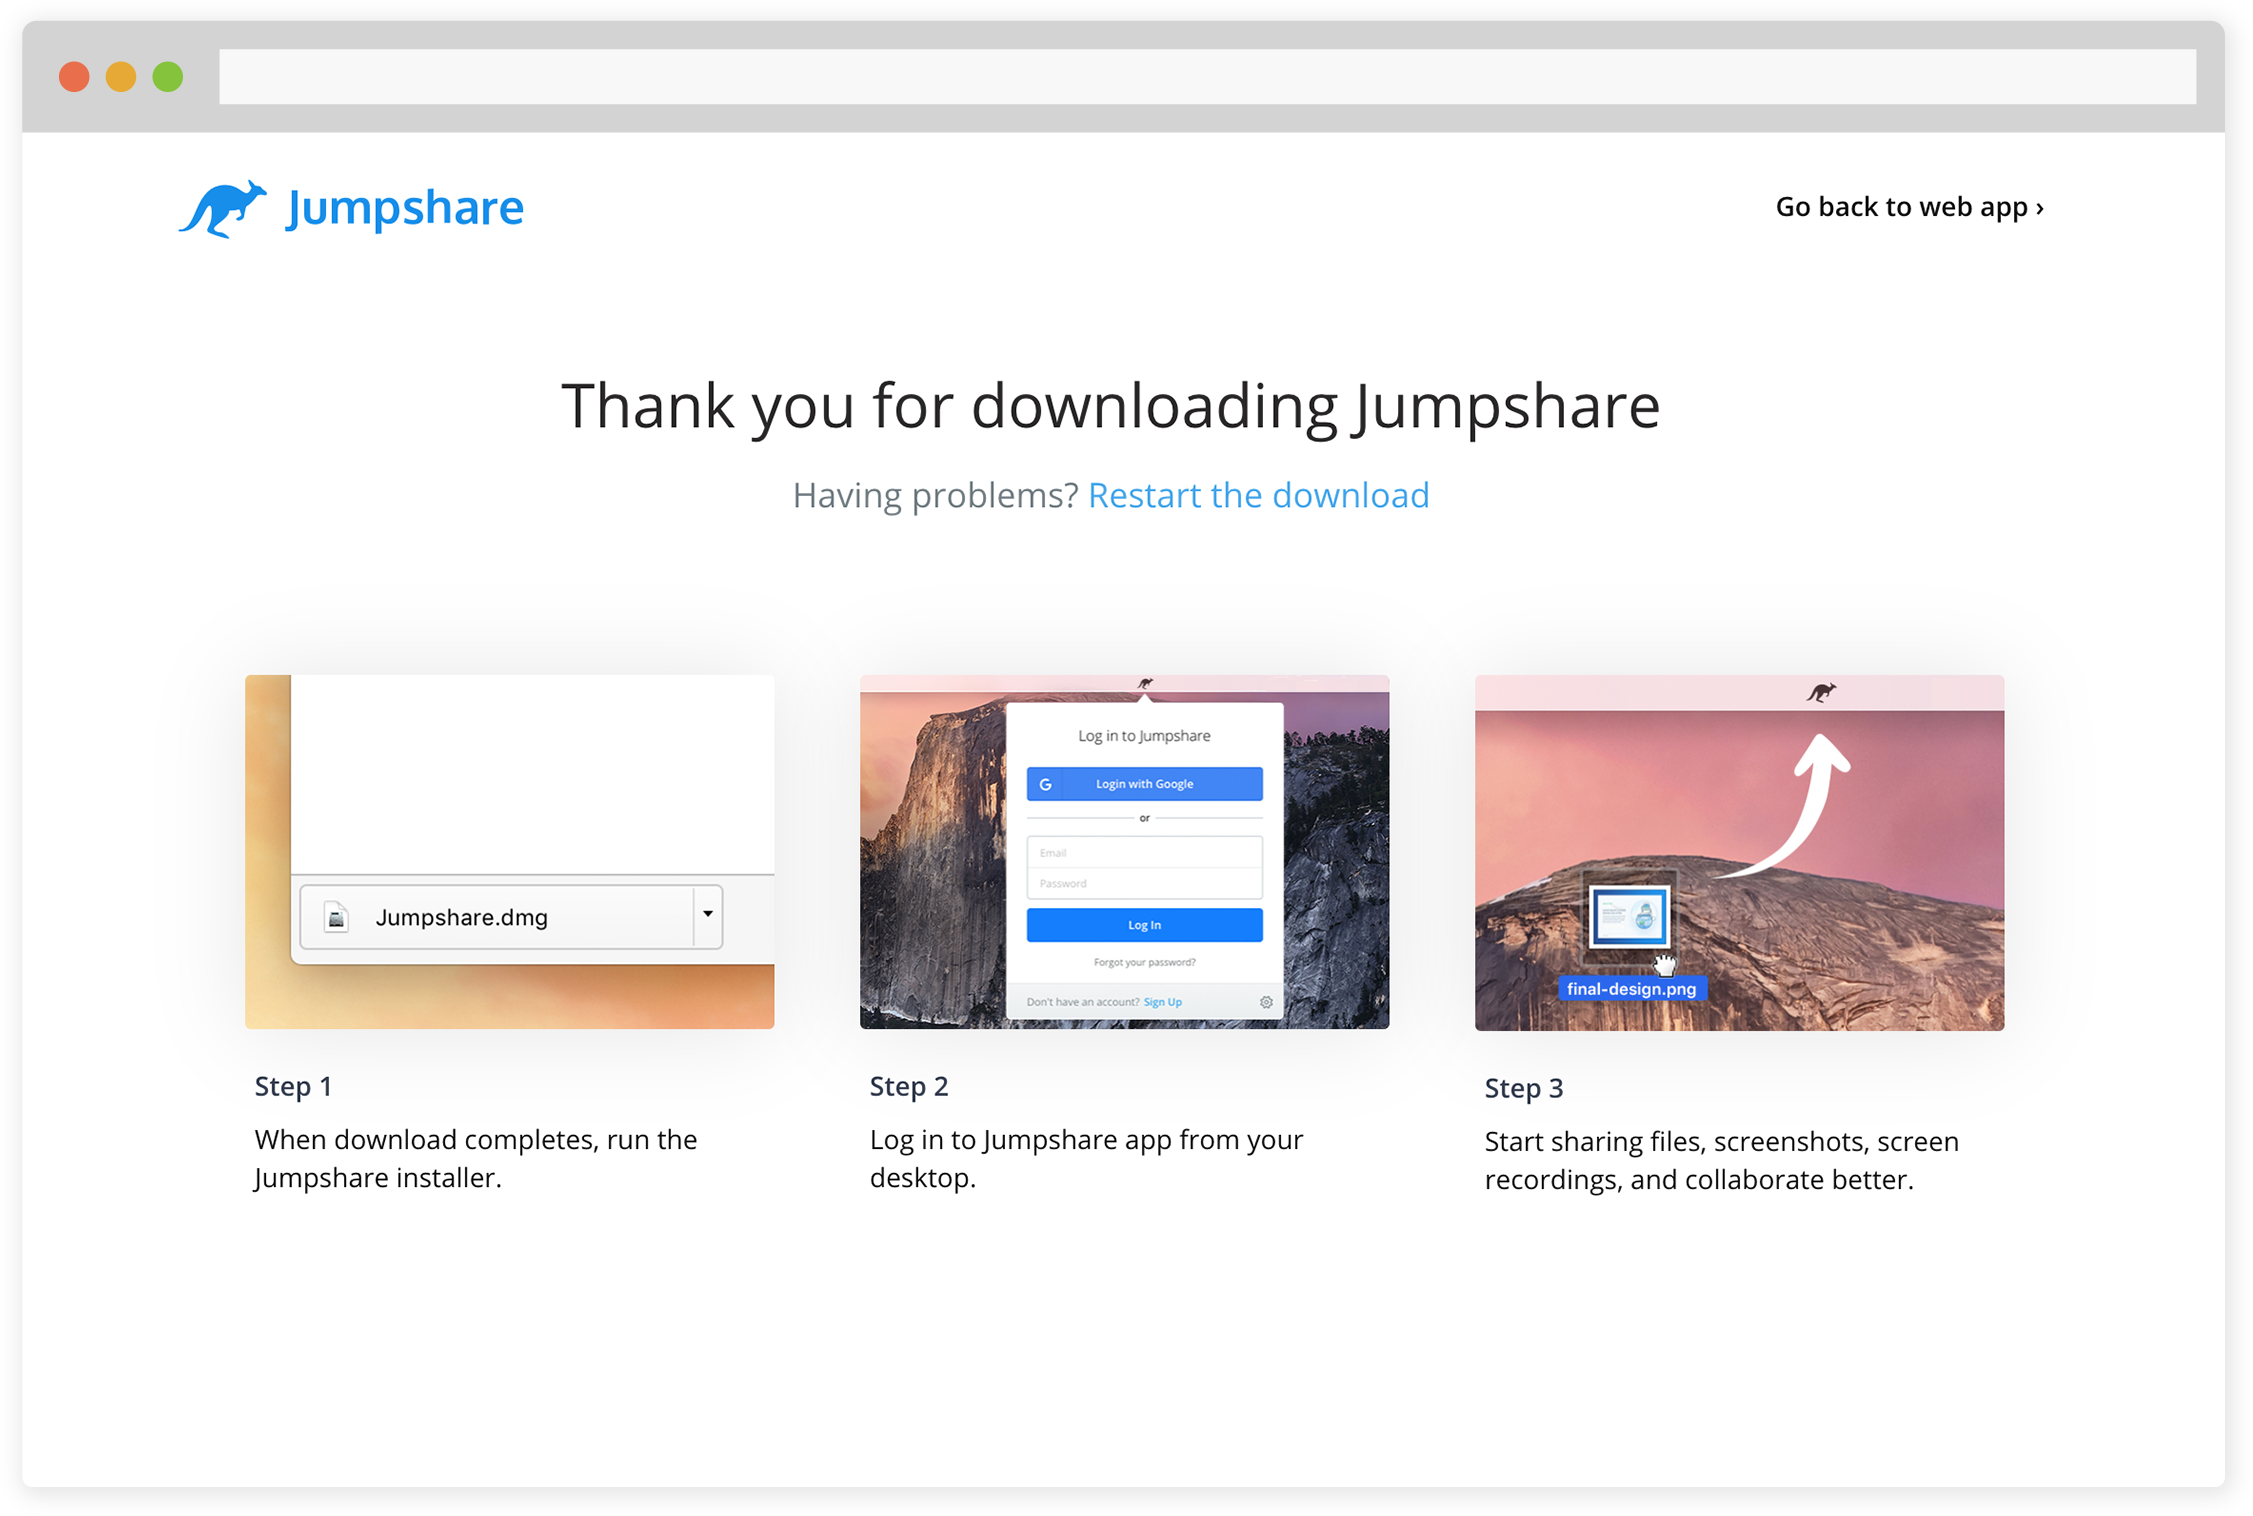Click kangaroo menu bar icon in Step 3 image
Viewport: 2253px width, 1516px height.
(1821, 692)
